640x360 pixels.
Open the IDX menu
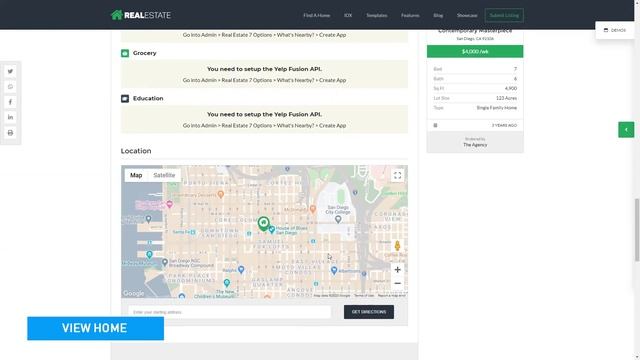pyautogui.click(x=348, y=16)
